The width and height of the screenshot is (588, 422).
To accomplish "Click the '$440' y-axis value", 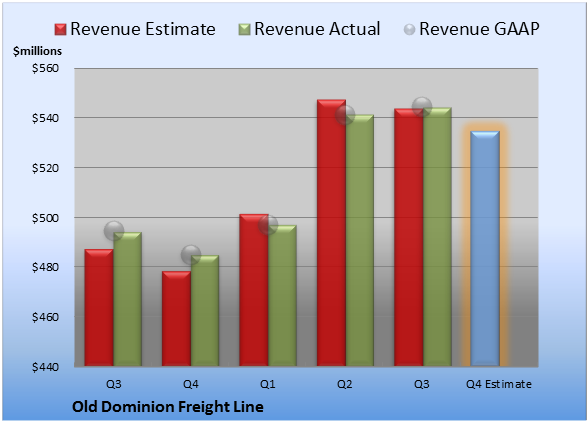I will [45, 367].
